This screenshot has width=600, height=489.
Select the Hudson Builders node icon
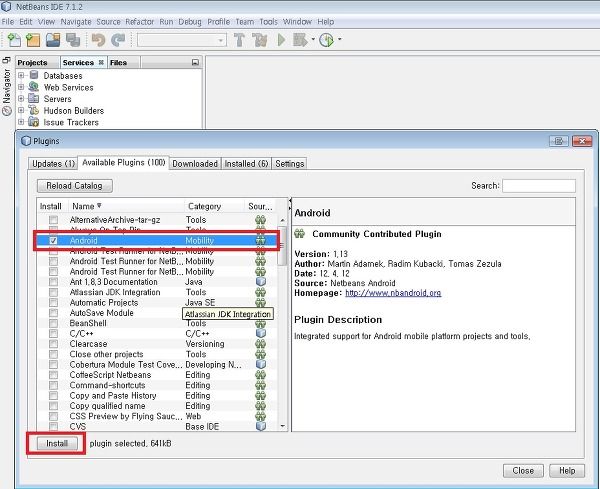click(x=34, y=110)
